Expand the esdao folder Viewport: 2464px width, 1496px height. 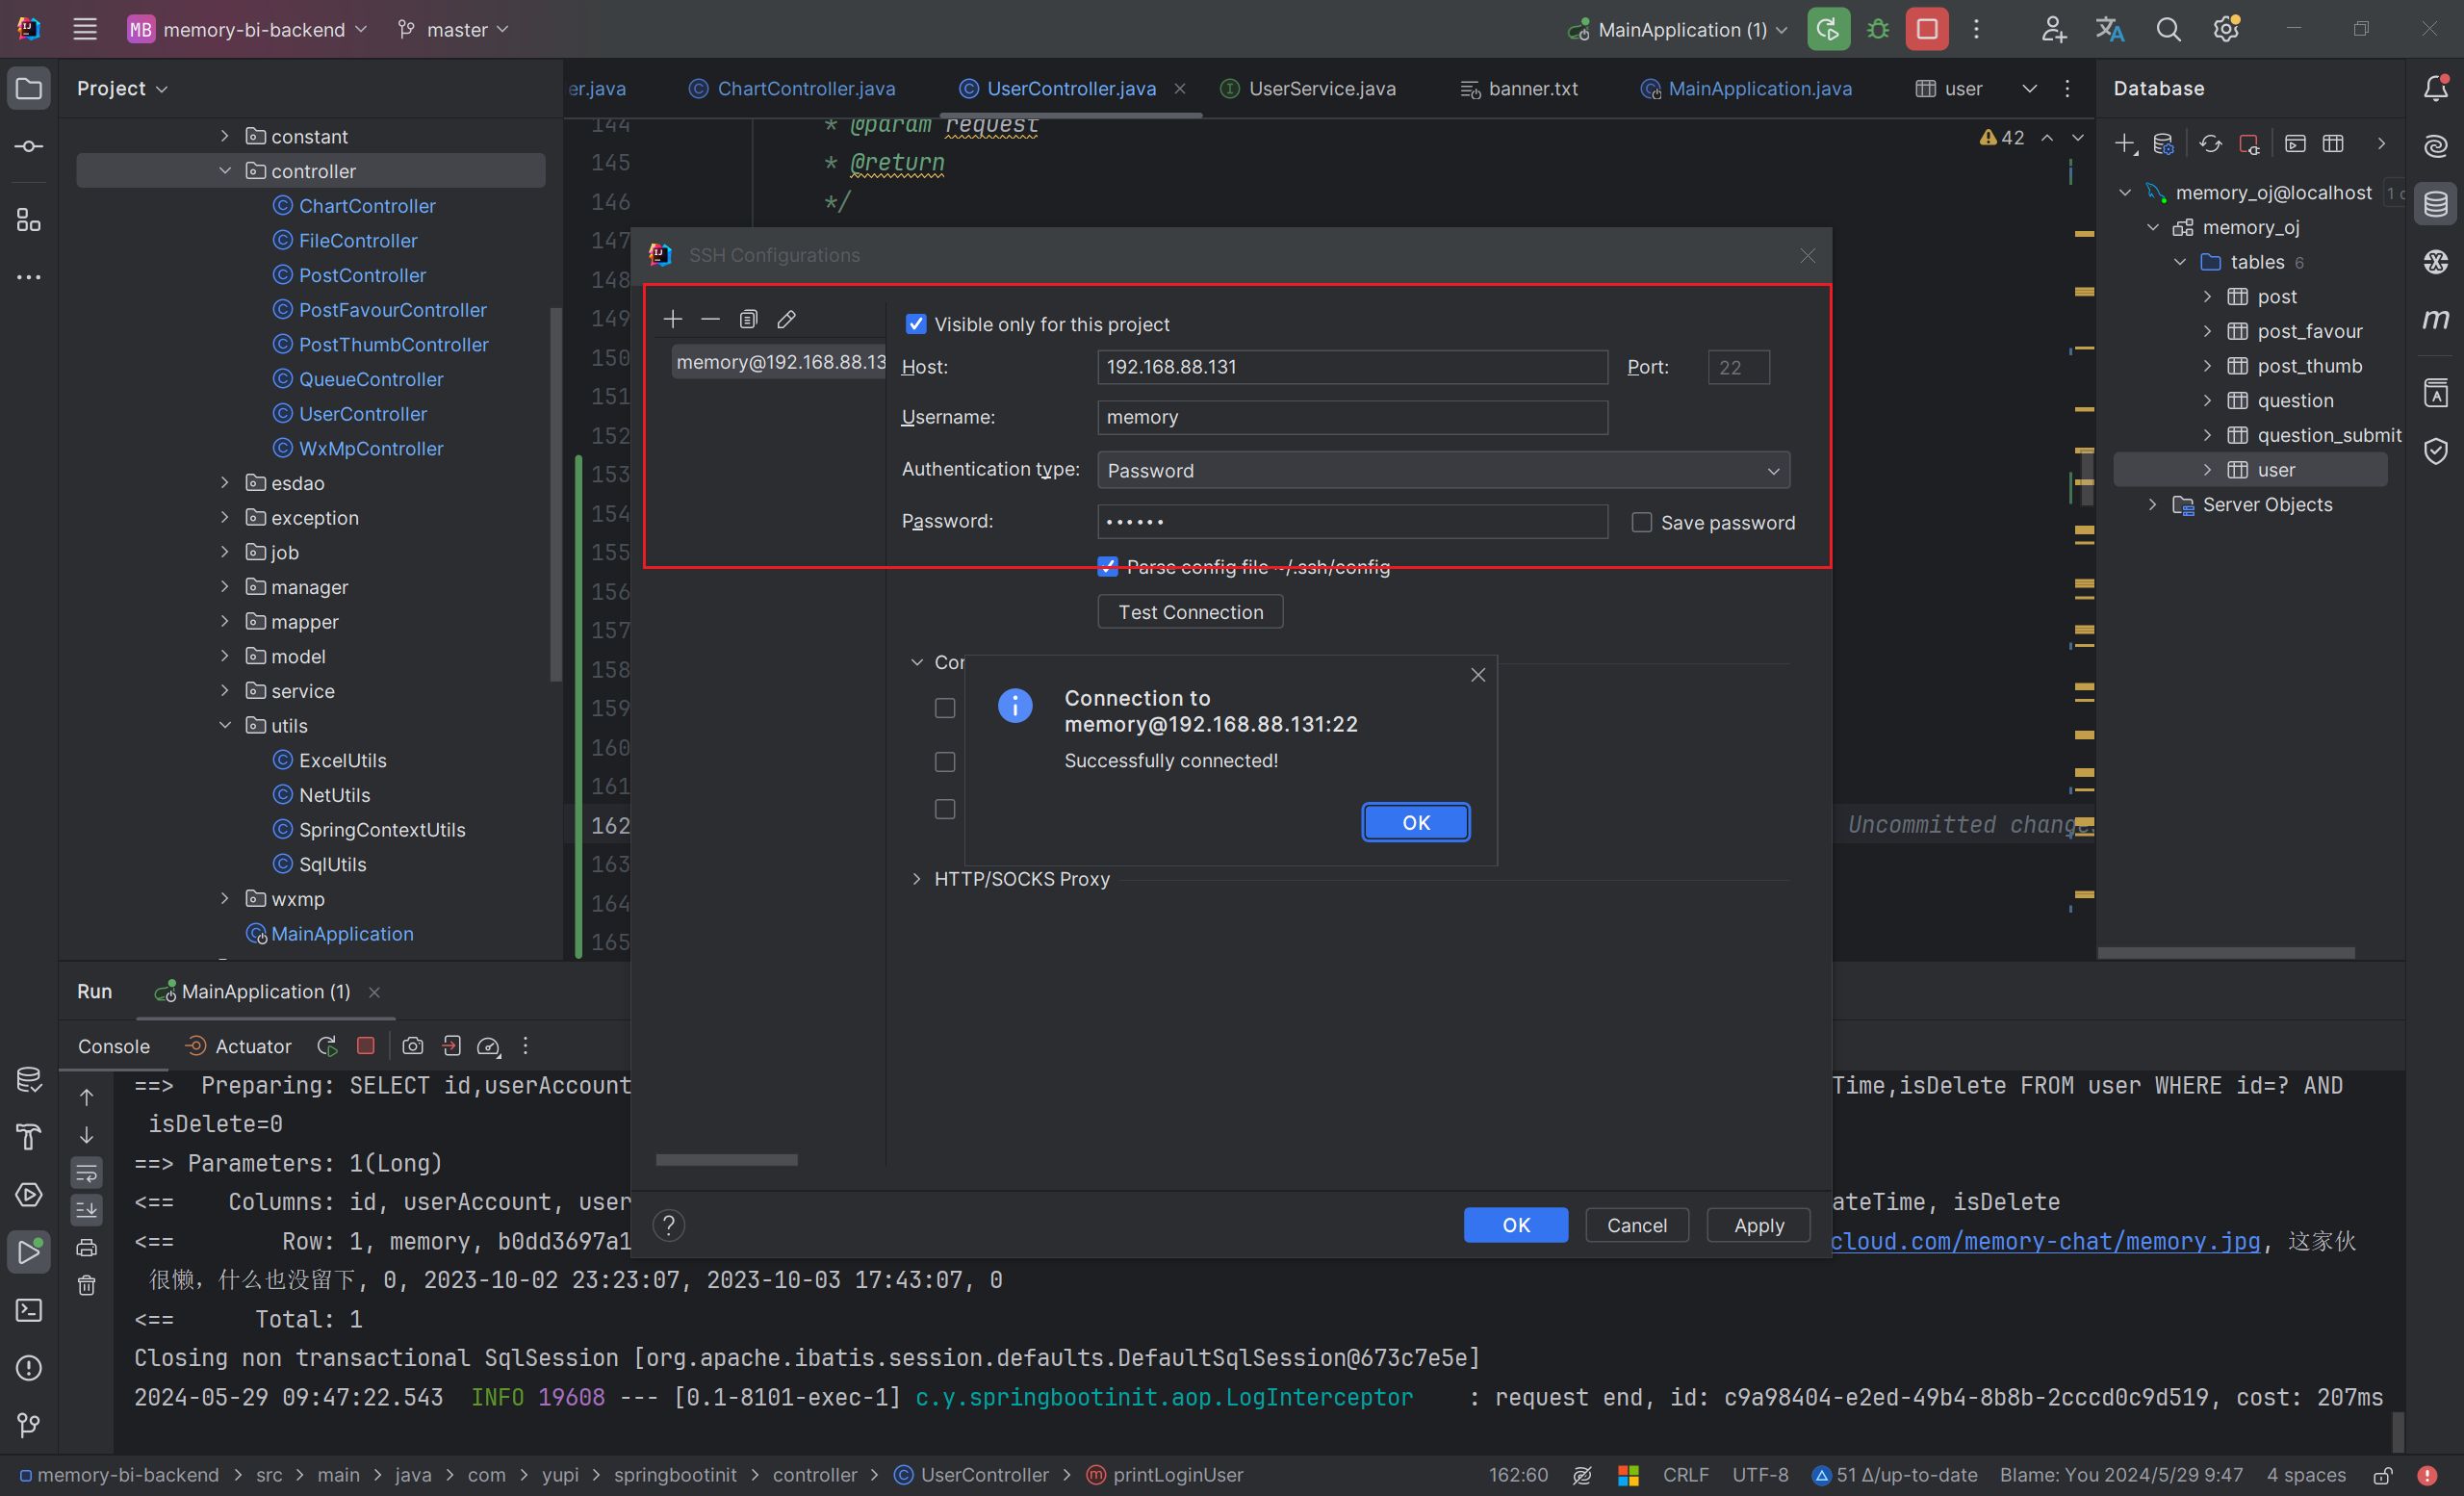point(224,483)
